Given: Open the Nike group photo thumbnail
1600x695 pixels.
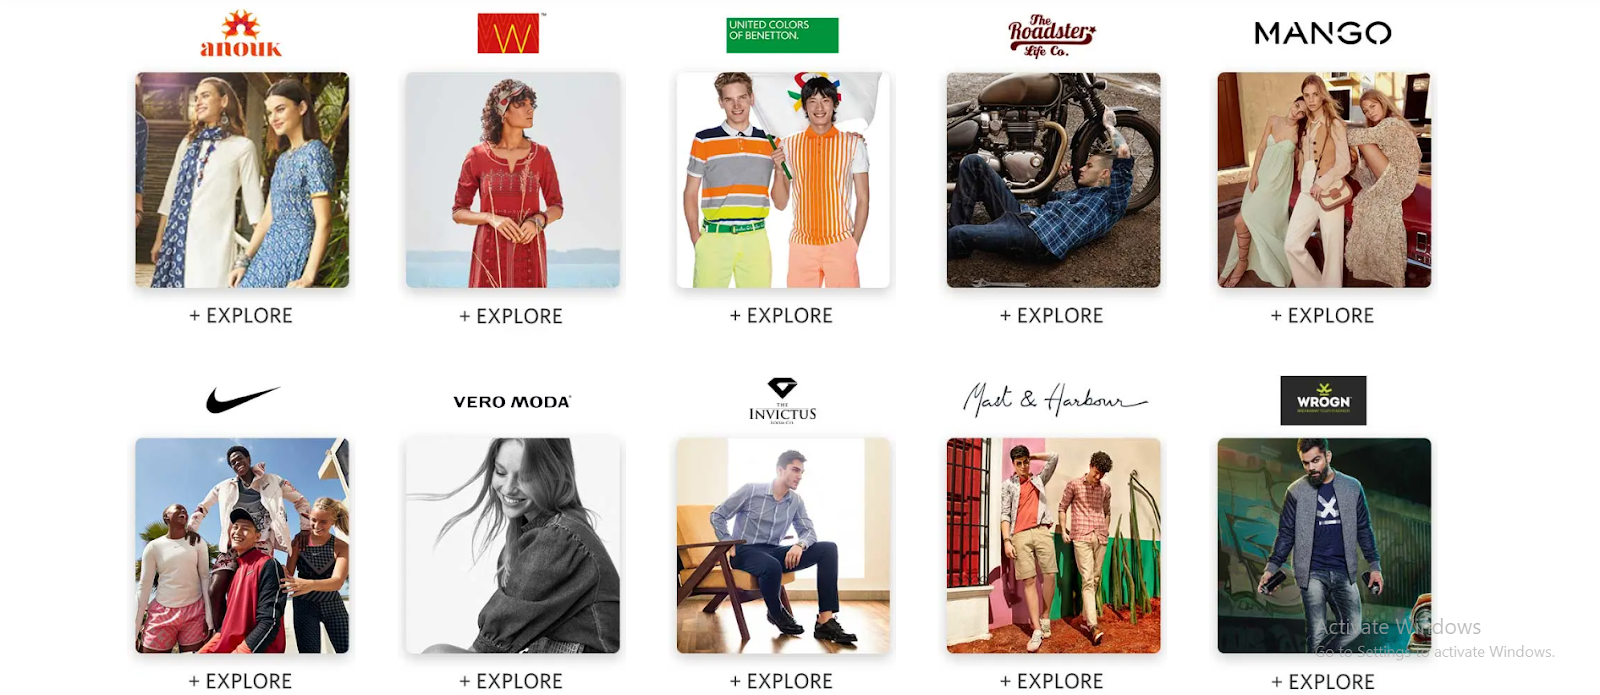Looking at the screenshot, I should click(242, 546).
